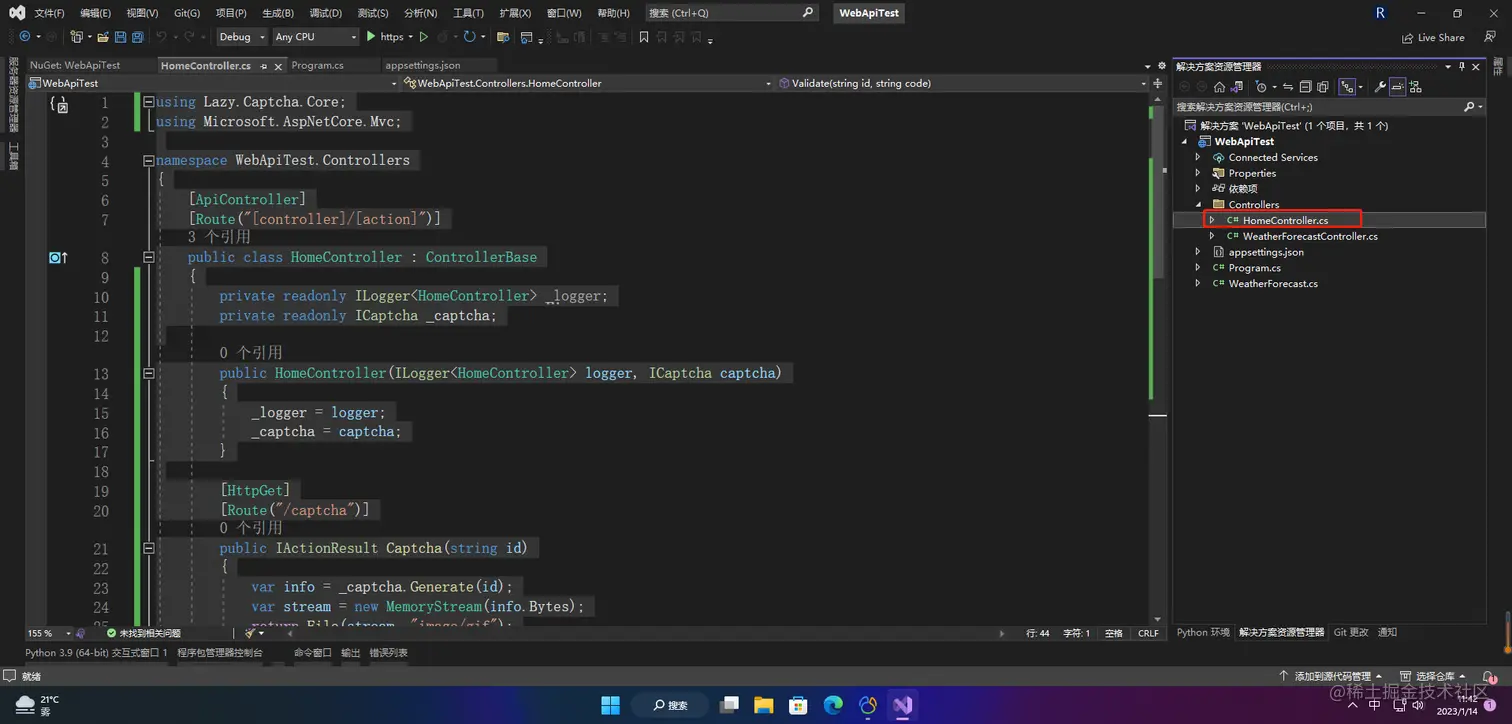This screenshot has width=1512, height=724.
Task: Open Visual Studio from the Windows taskbar
Action: pyautogui.click(x=903, y=705)
